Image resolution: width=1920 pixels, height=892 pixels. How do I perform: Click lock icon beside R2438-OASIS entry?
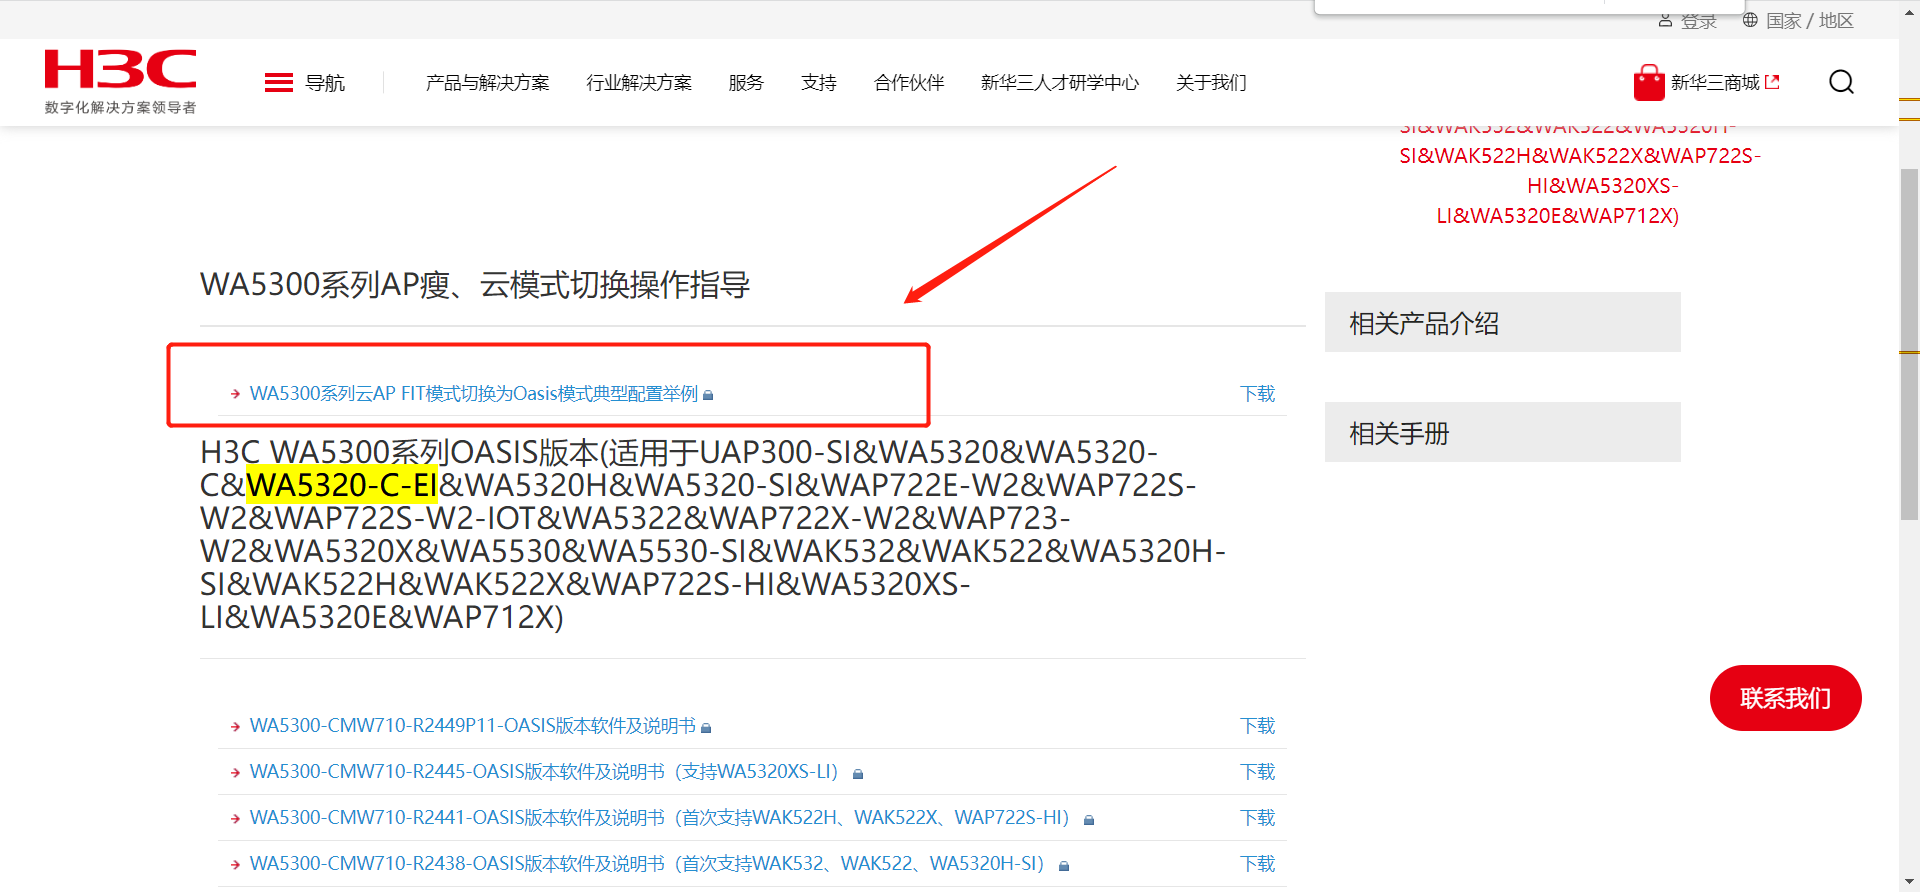coord(1064,865)
